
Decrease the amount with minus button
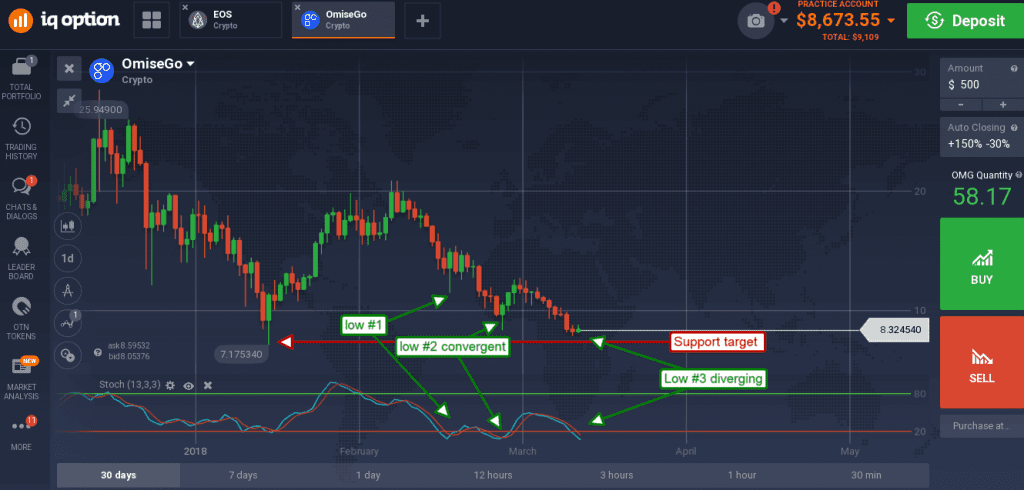(960, 105)
